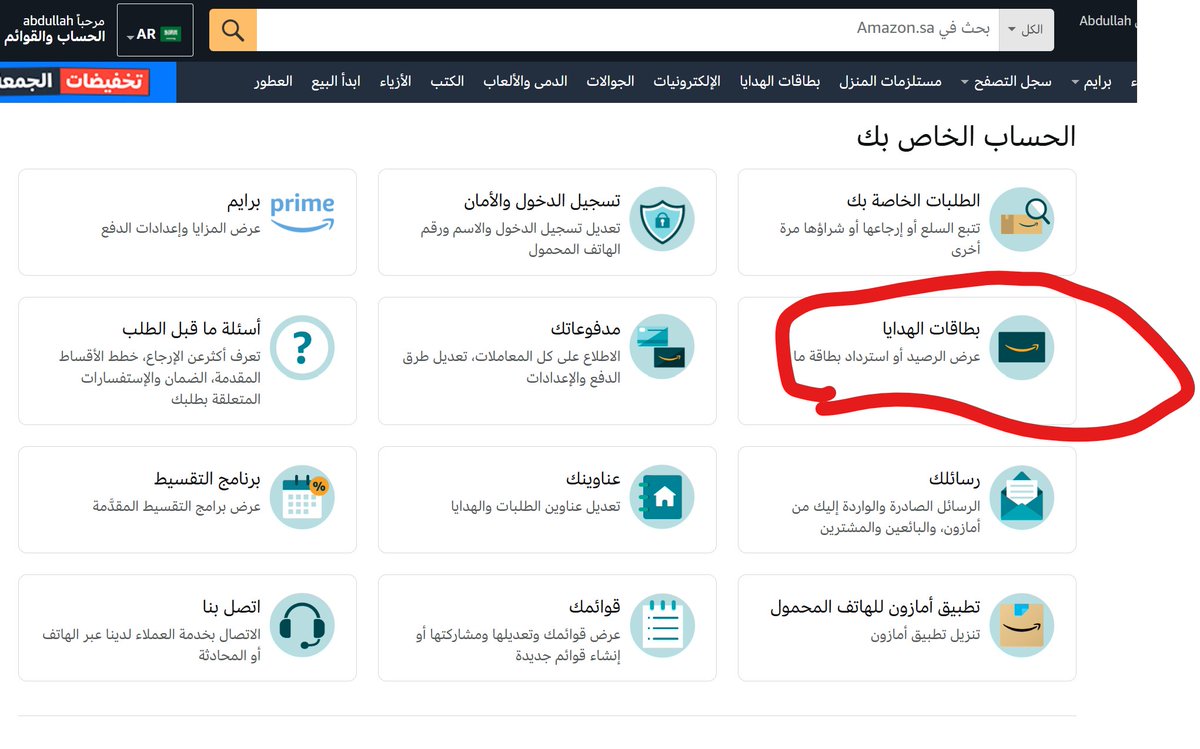The image size is (1200, 749).
Task: Click the prime logo icon
Action: [x=302, y=213]
